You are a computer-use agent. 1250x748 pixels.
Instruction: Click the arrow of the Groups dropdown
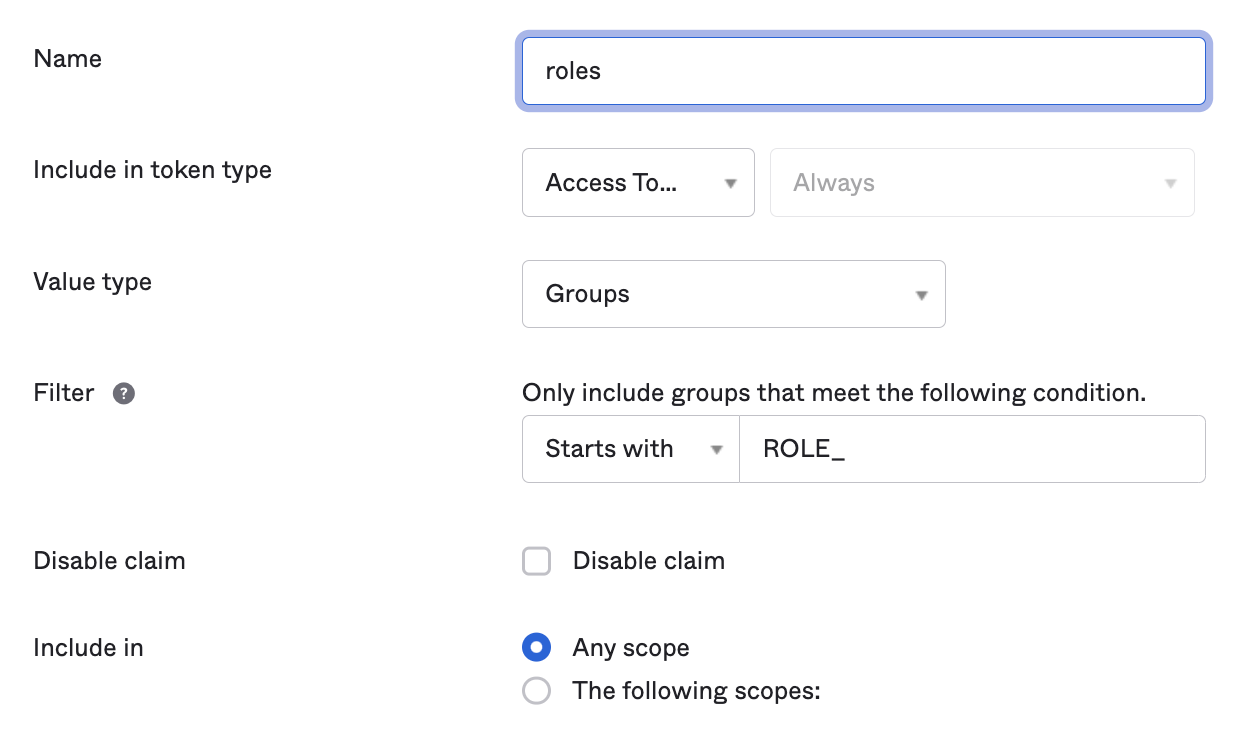click(x=921, y=295)
